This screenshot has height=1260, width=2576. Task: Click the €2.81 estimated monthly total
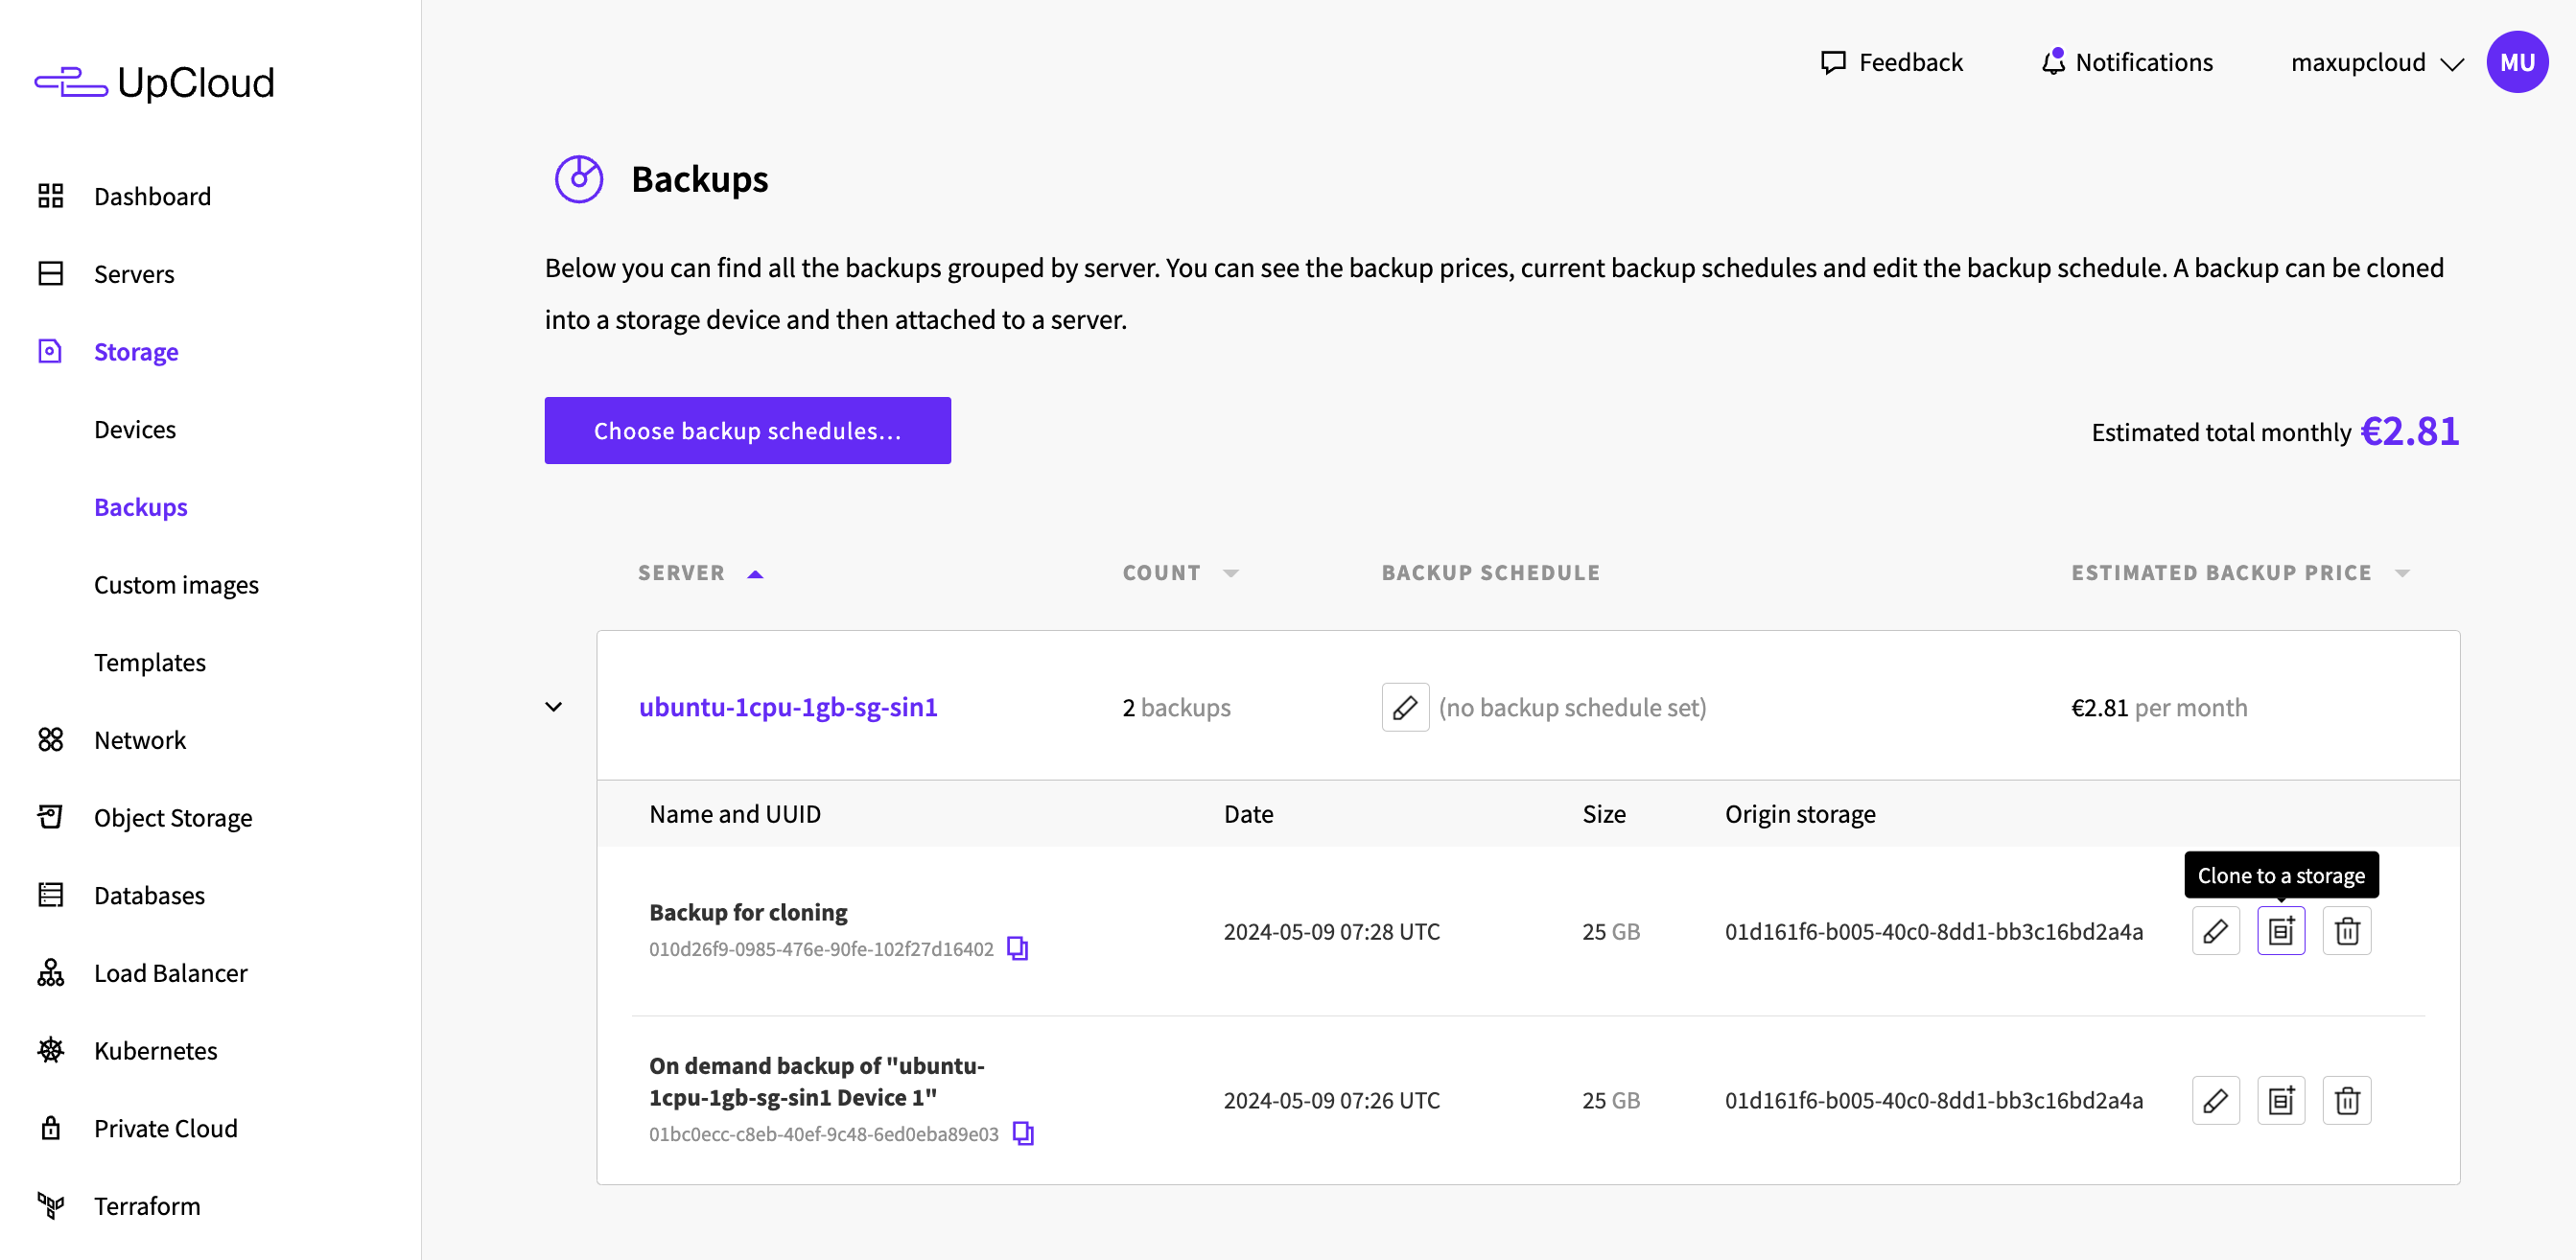pos(2410,431)
